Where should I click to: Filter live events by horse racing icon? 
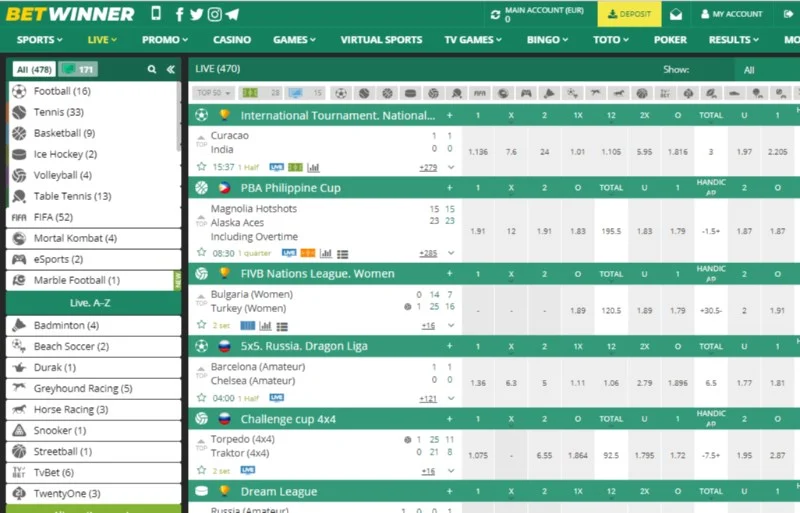point(618,93)
